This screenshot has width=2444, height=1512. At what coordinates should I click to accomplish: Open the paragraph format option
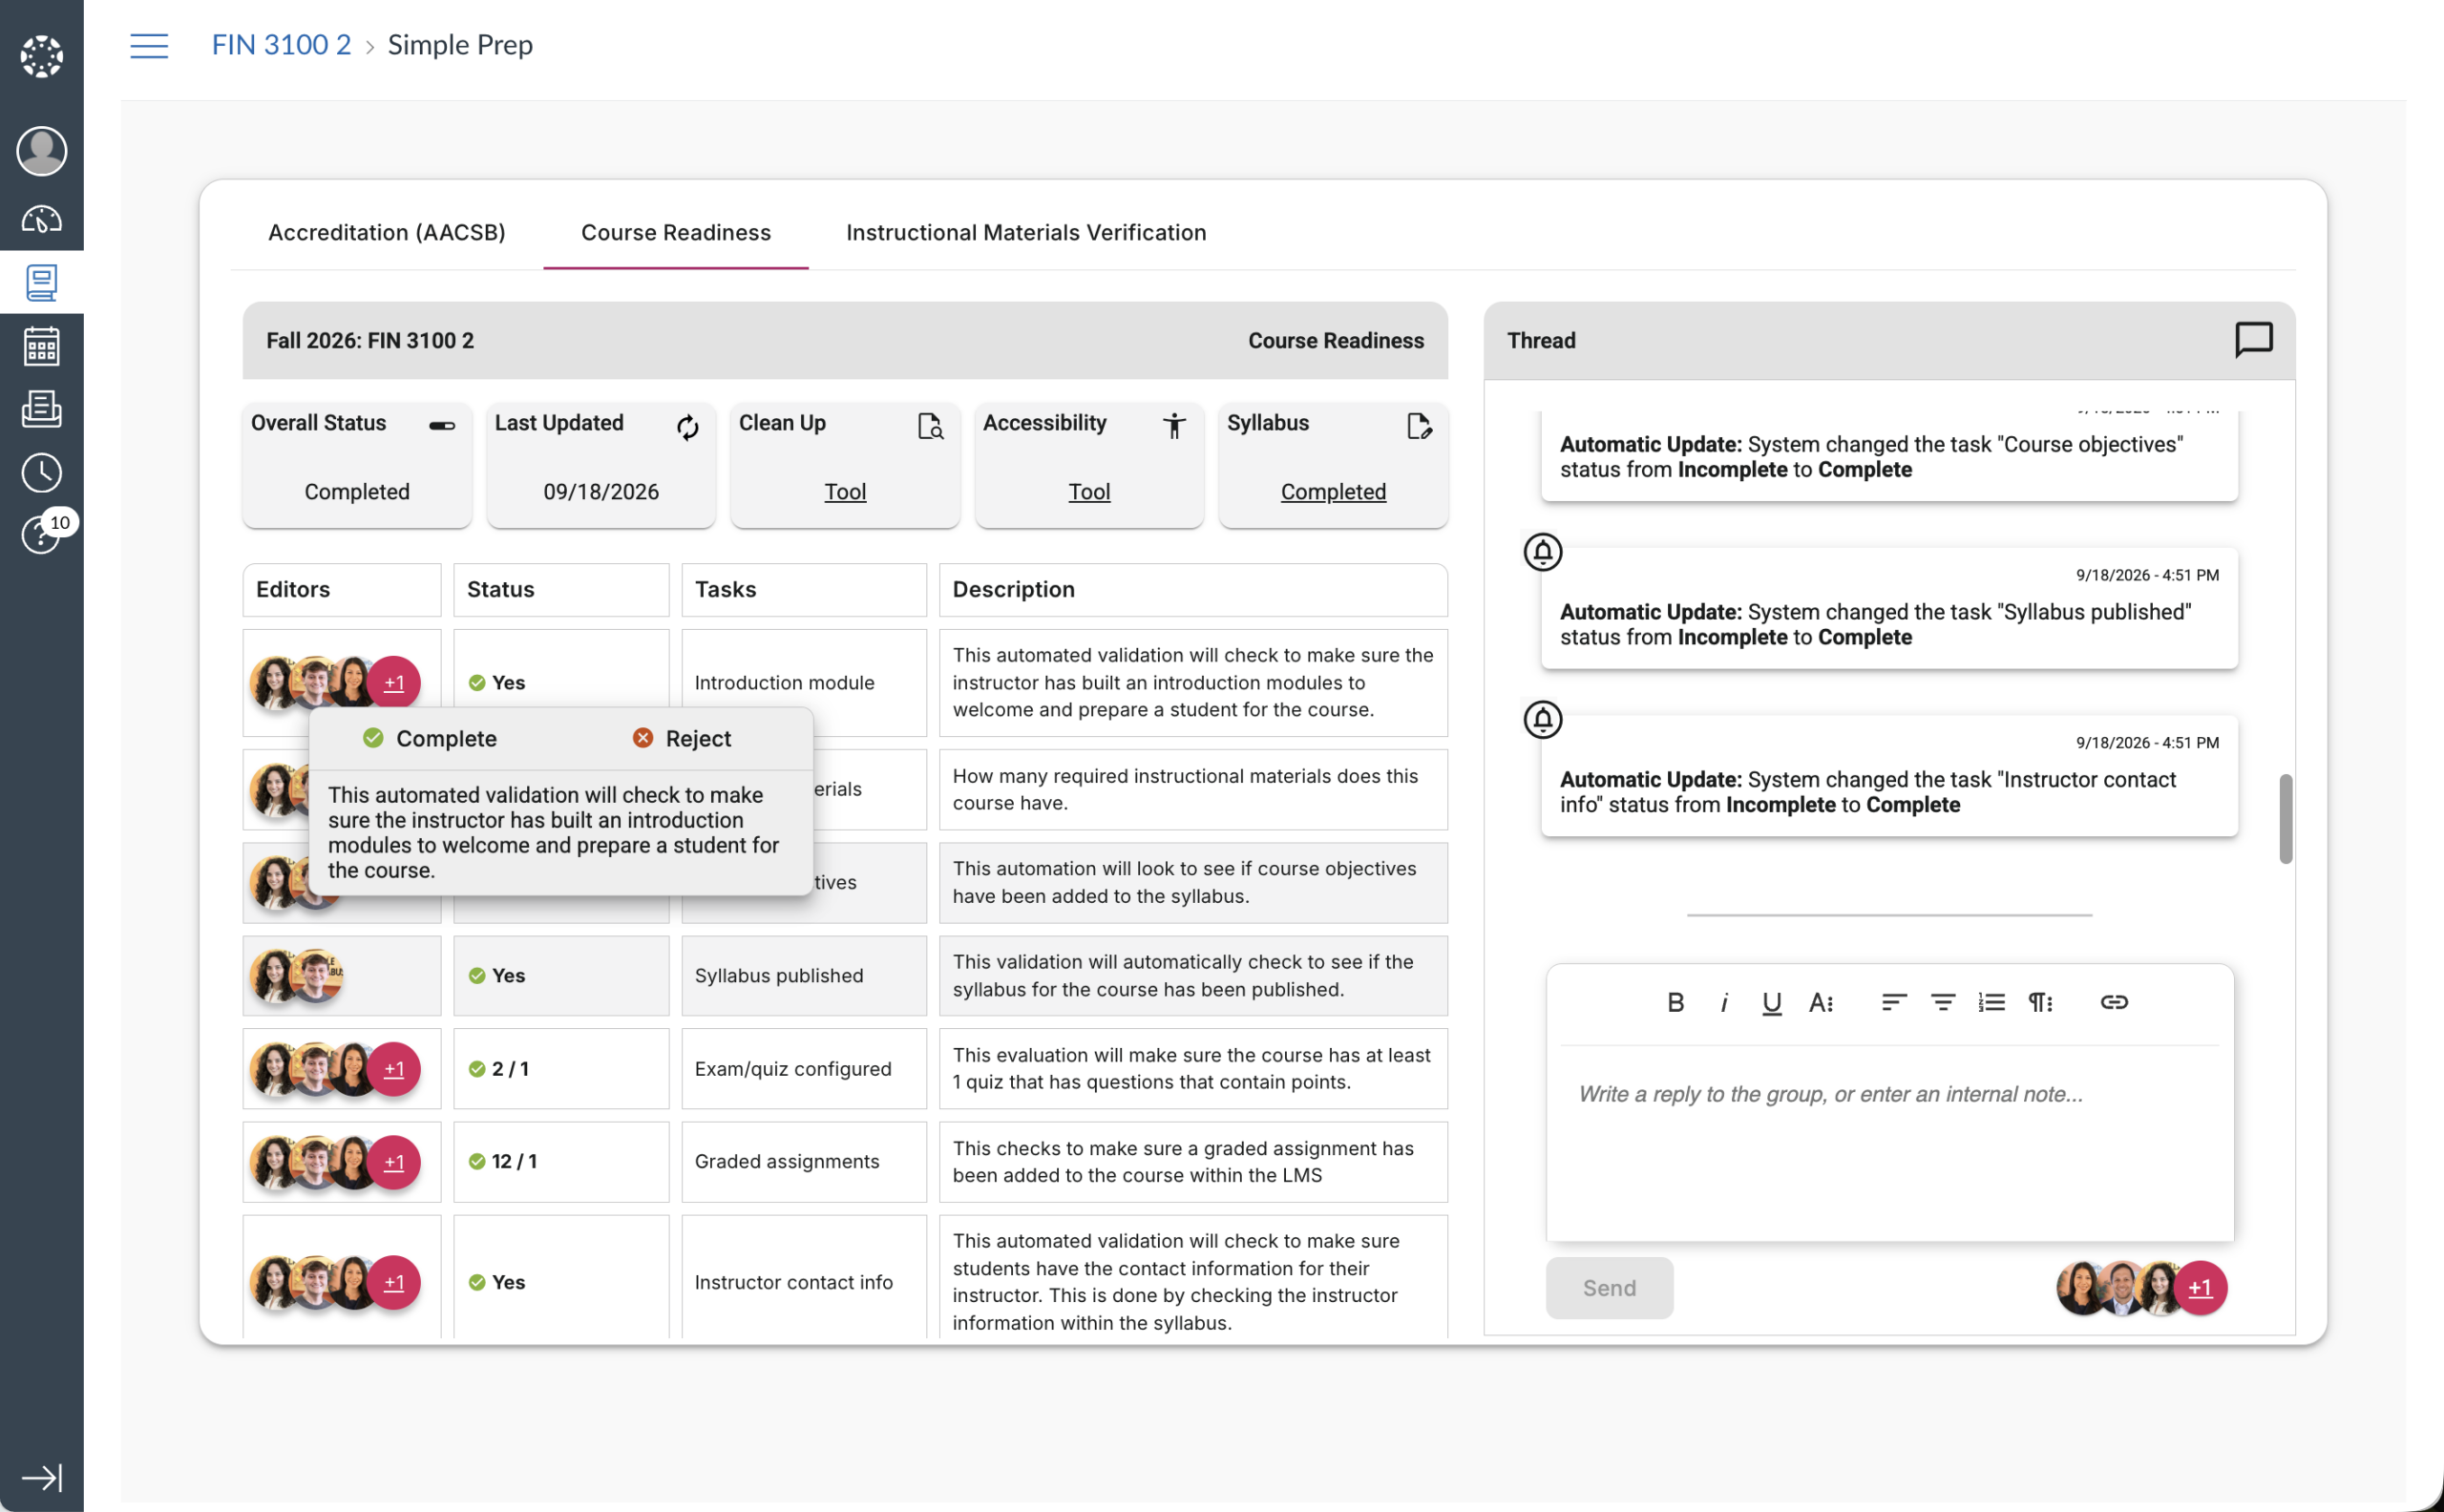click(x=2040, y=1002)
